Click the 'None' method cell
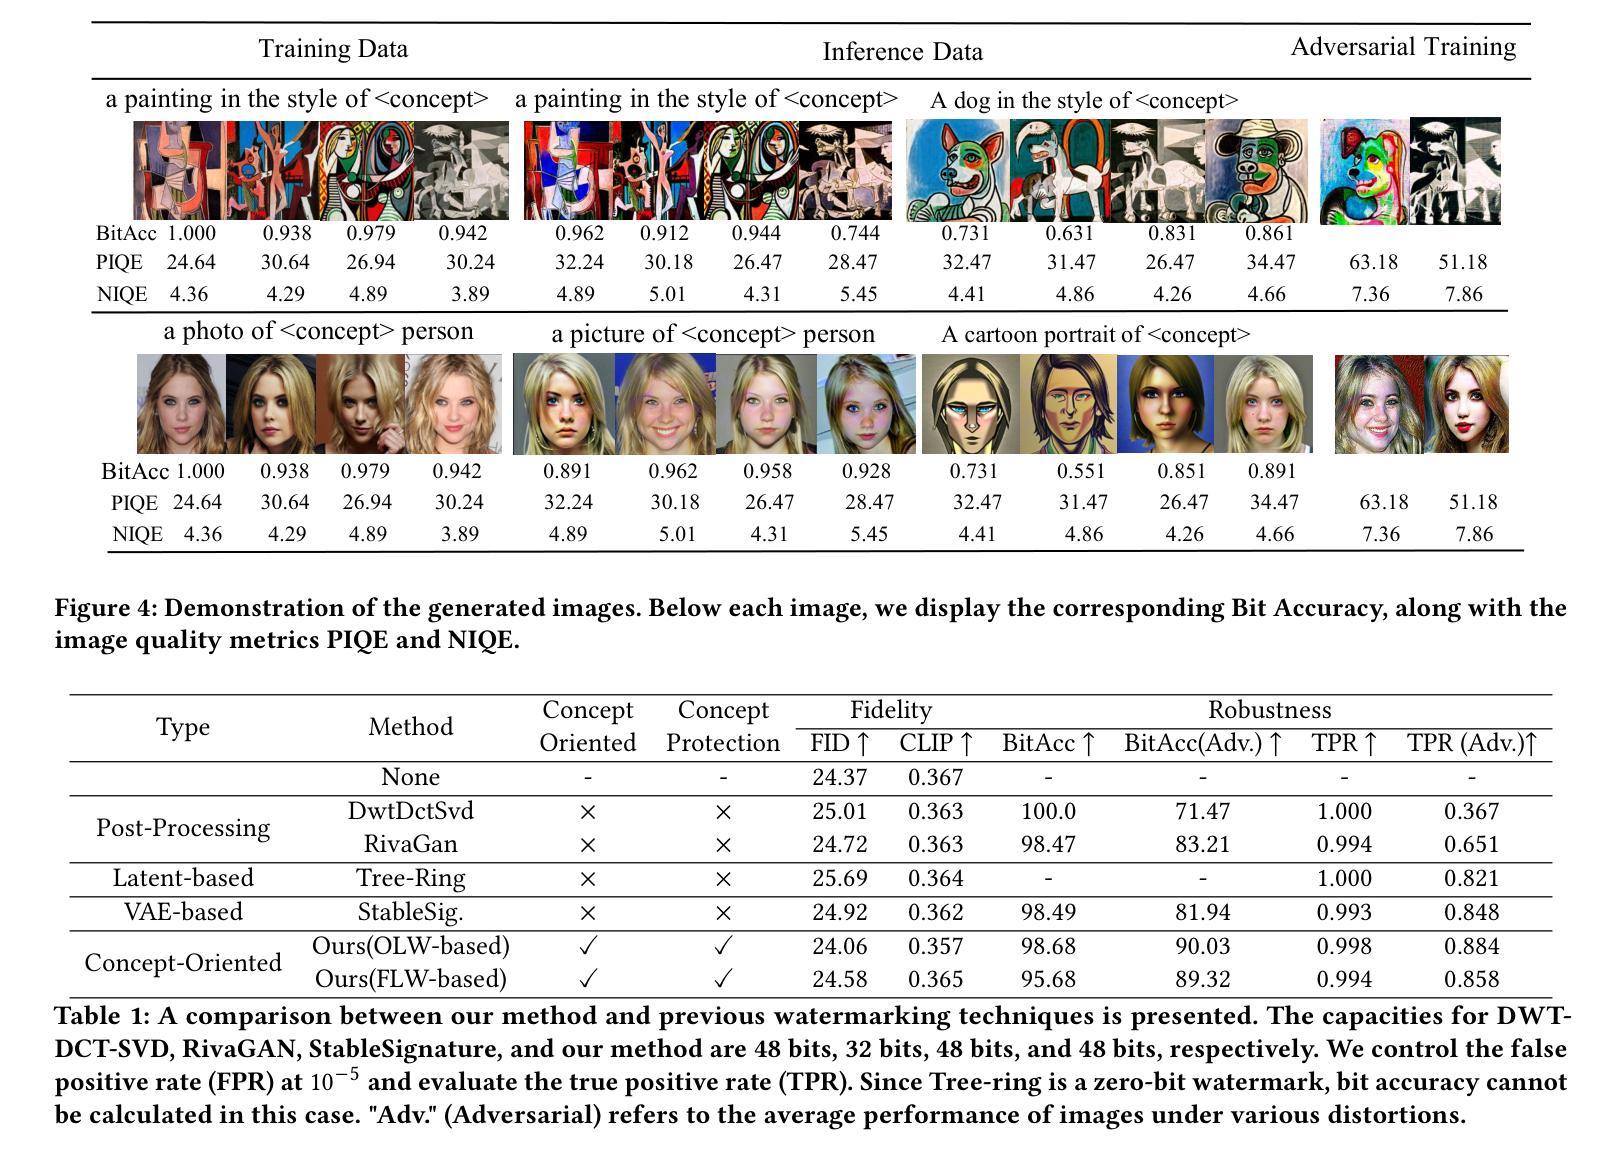The width and height of the screenshot is (1620, 1160). tap(410, 777)
